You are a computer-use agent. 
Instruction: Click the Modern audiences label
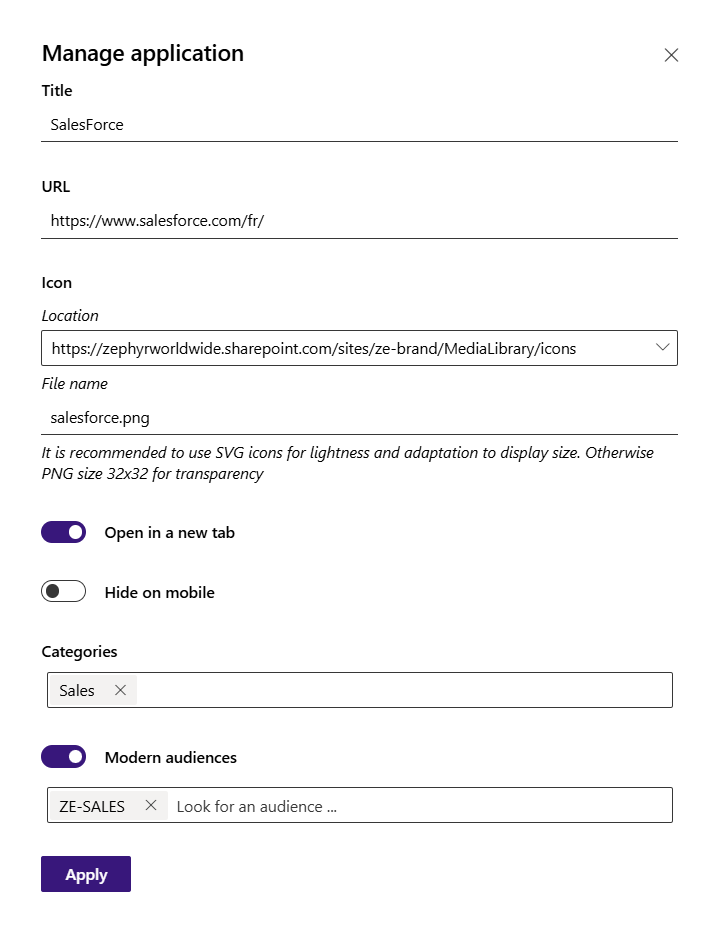click(171, 757)
